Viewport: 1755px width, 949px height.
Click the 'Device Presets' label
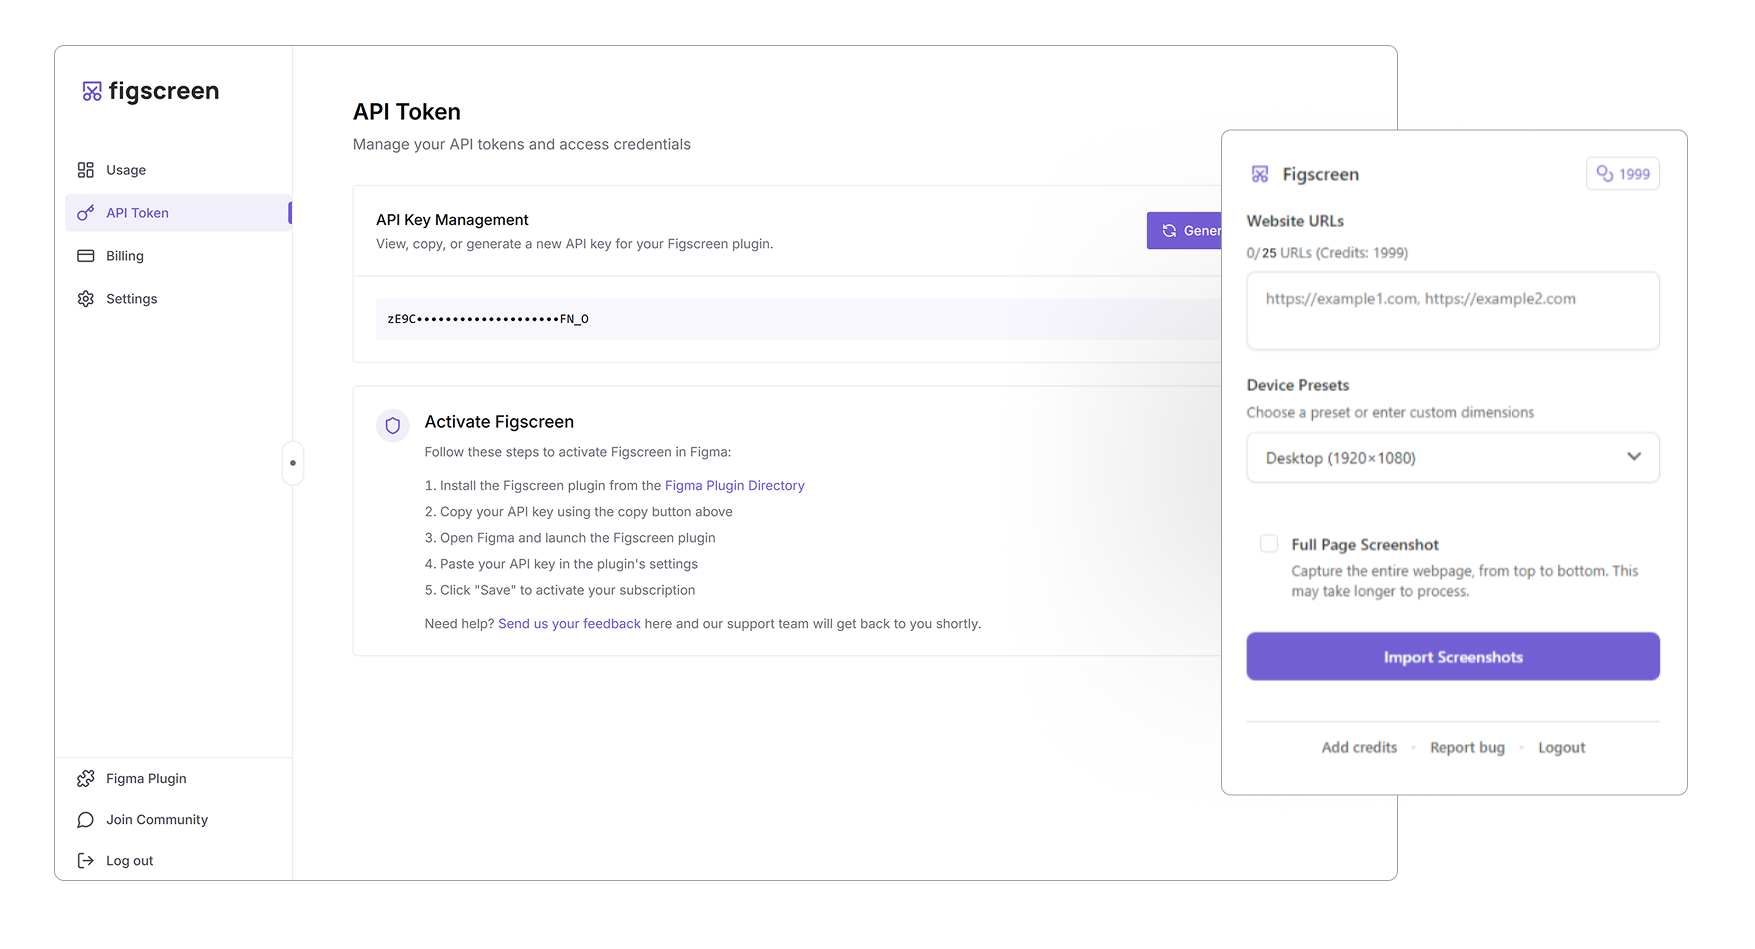(x=1298, y=385)
